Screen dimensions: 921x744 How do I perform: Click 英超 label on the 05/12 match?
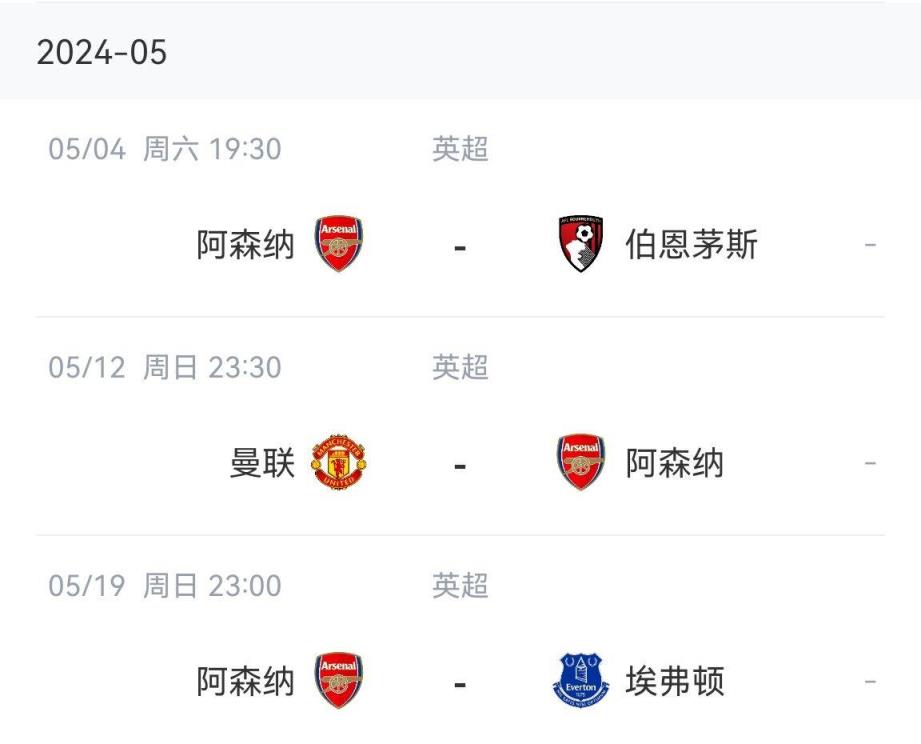tap(460, 368)
